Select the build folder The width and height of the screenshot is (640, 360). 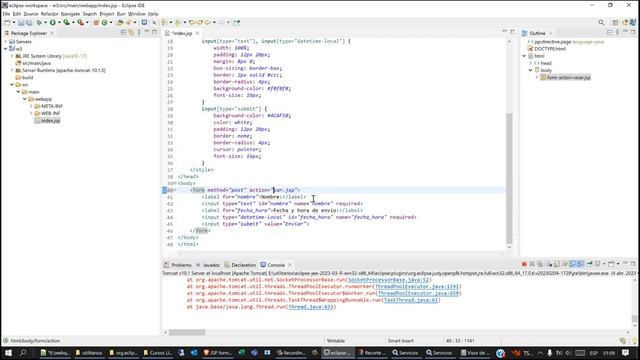pos(24,77)
